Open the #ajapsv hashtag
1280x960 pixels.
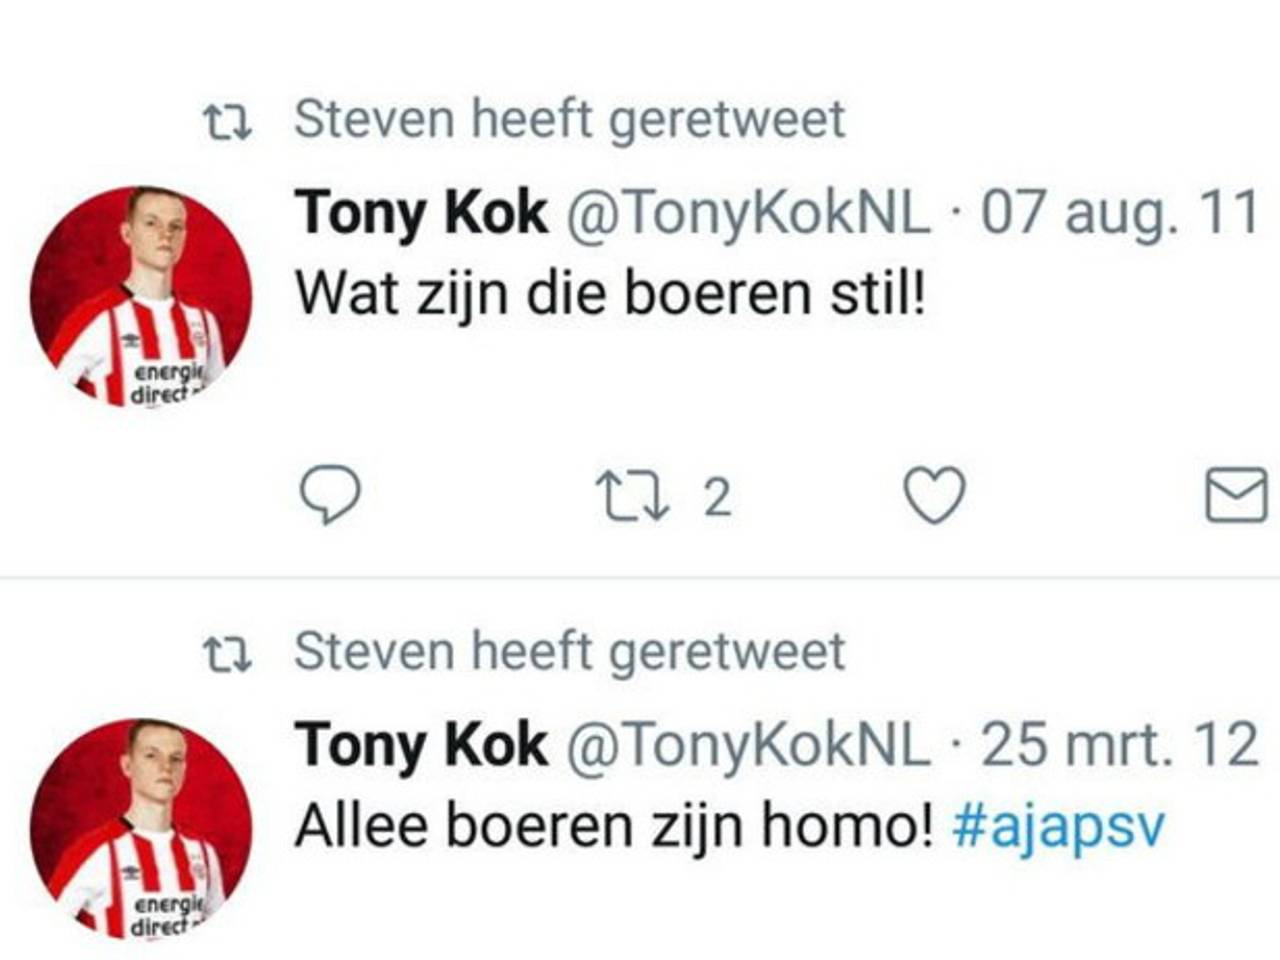coord(1059,829)
